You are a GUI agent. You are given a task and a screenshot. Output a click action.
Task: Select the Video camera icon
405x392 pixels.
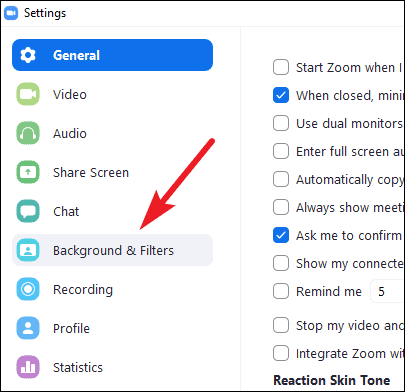[28, 94]
